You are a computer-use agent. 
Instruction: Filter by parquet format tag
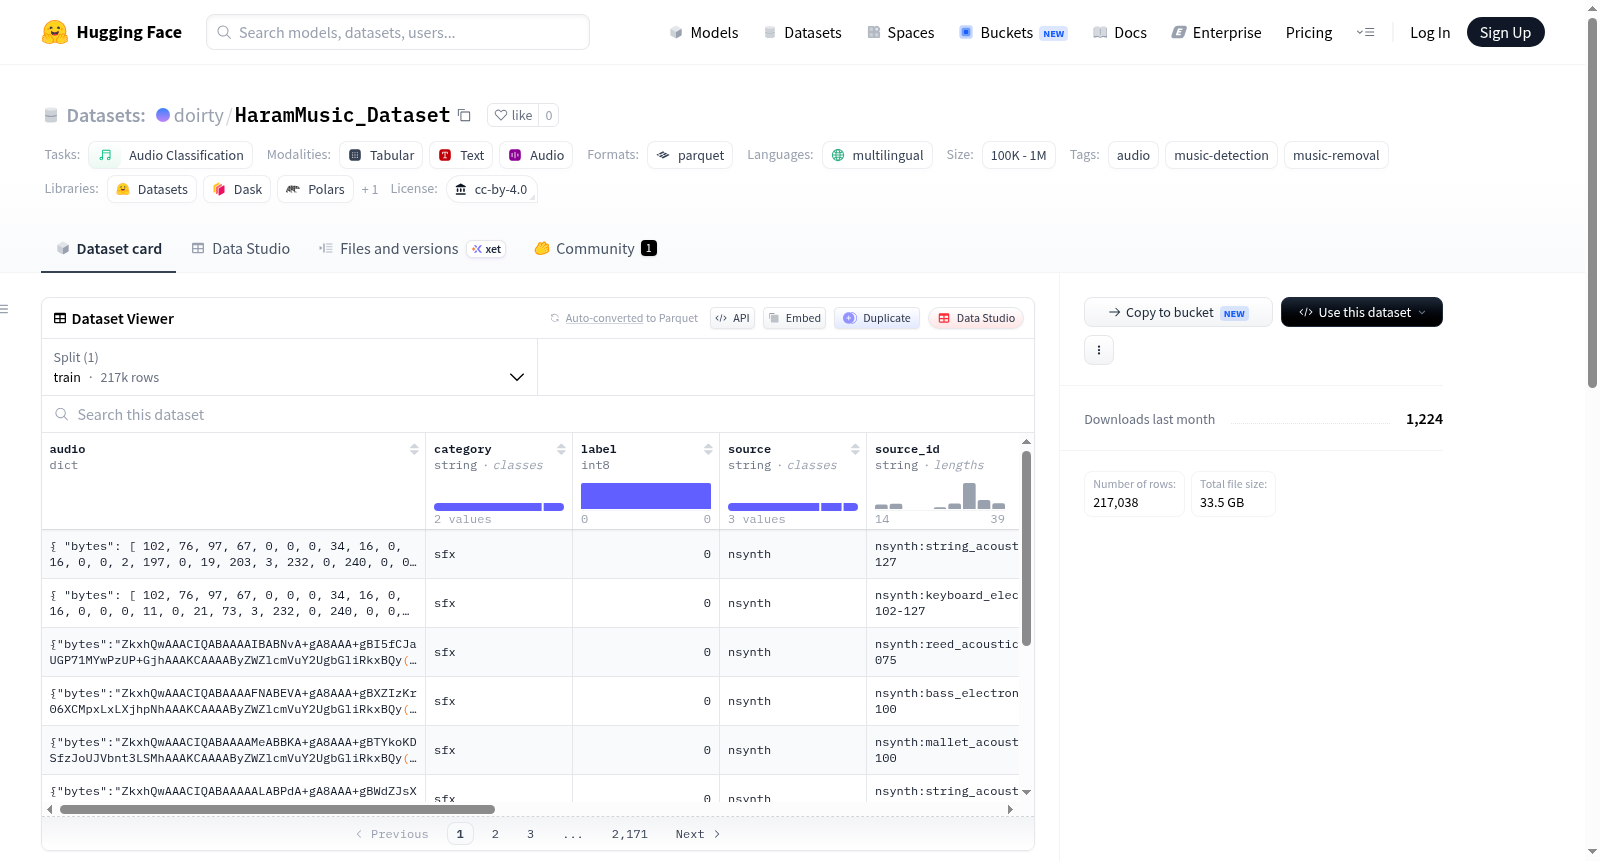[x=690, y=155]
